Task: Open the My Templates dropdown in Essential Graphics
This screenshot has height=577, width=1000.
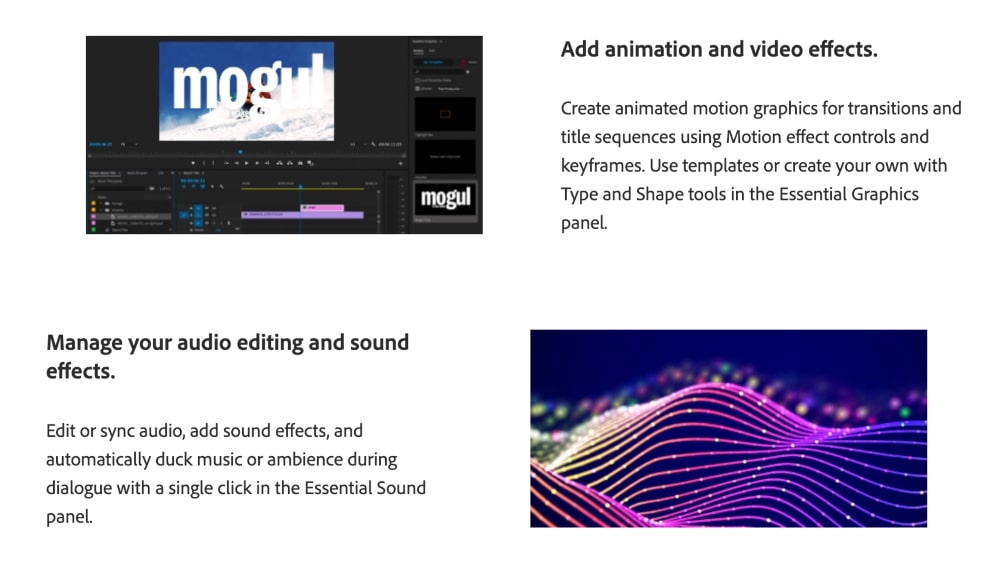Action: pos(432,62)
